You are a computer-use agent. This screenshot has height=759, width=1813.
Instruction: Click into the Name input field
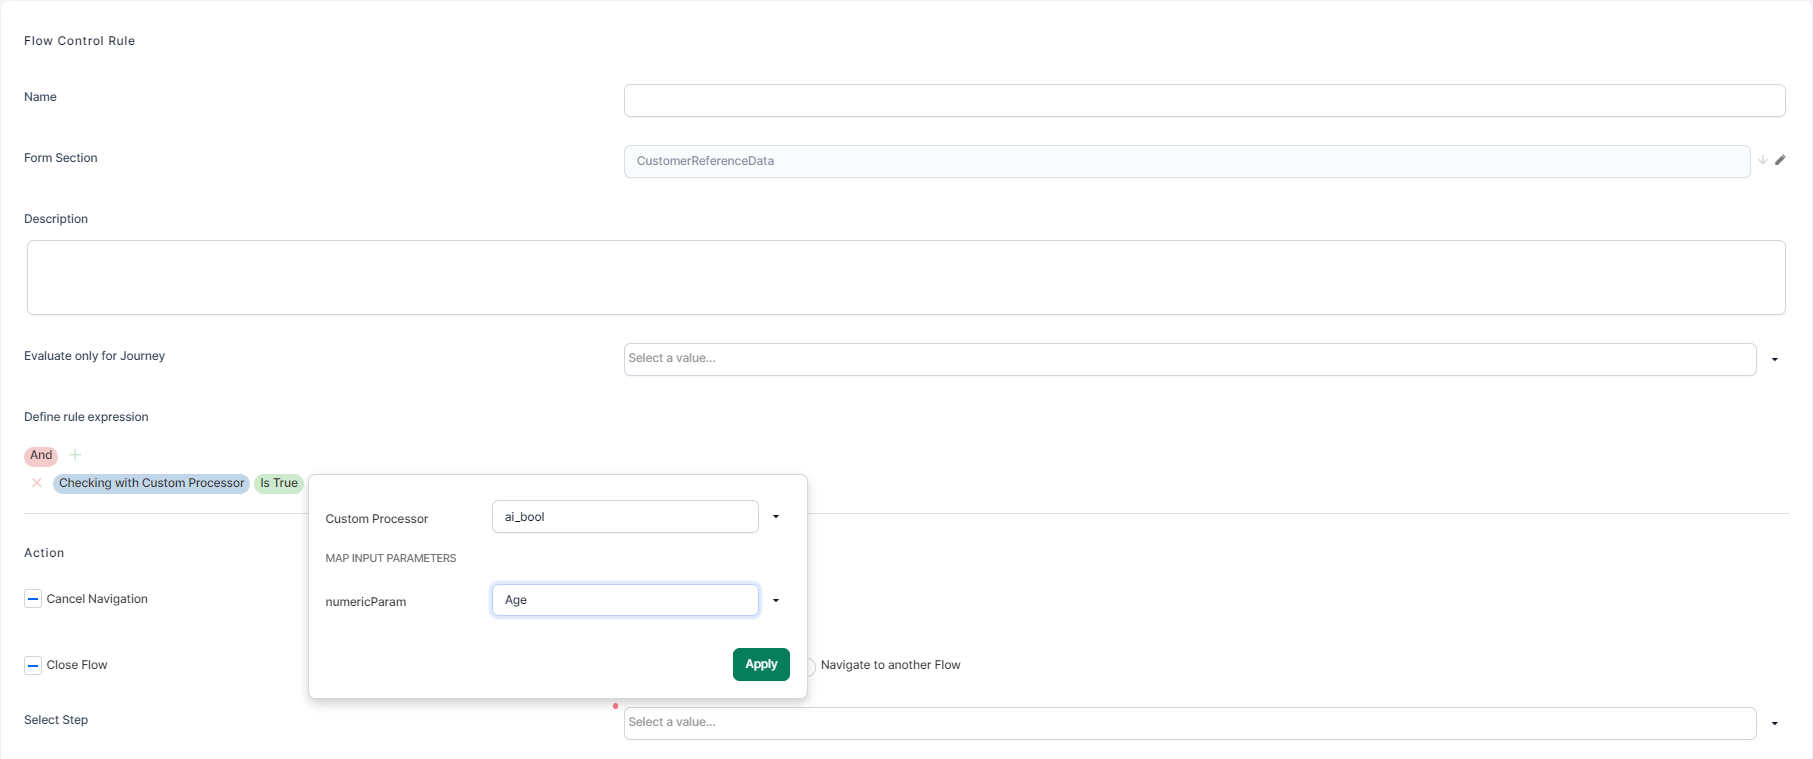(1204, 101)
